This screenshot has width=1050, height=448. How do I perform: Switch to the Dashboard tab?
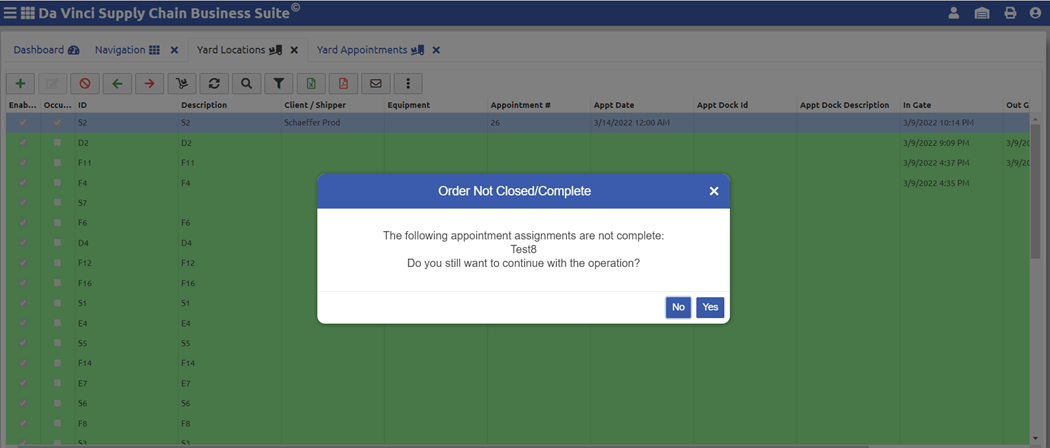46,50
